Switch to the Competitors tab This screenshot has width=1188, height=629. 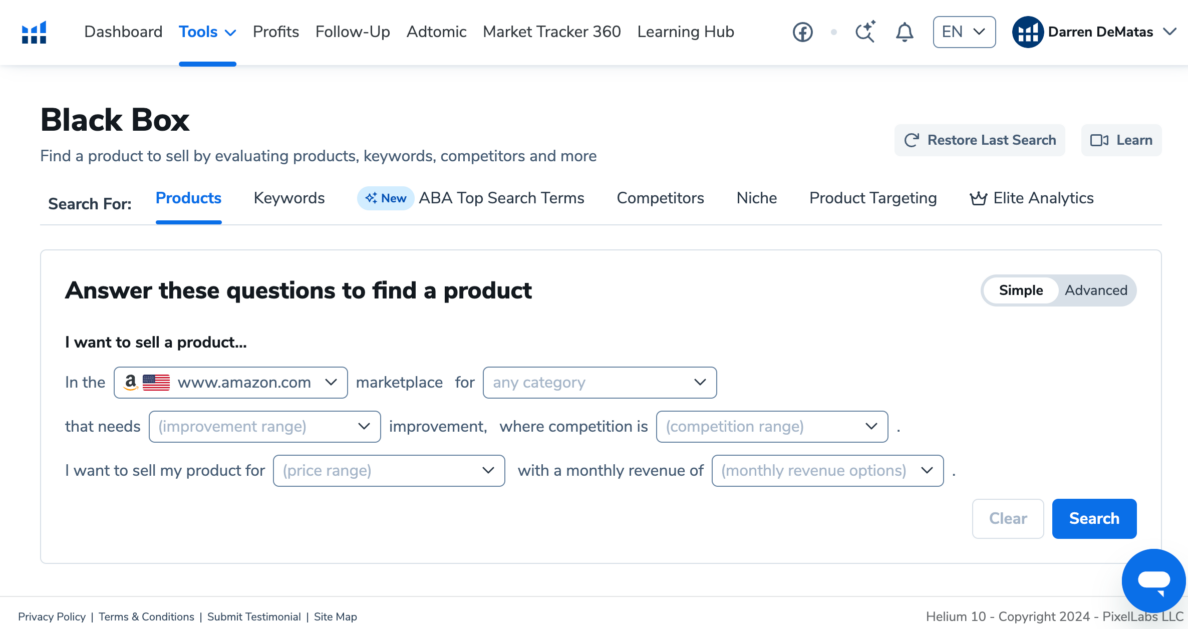coord(660,199)
